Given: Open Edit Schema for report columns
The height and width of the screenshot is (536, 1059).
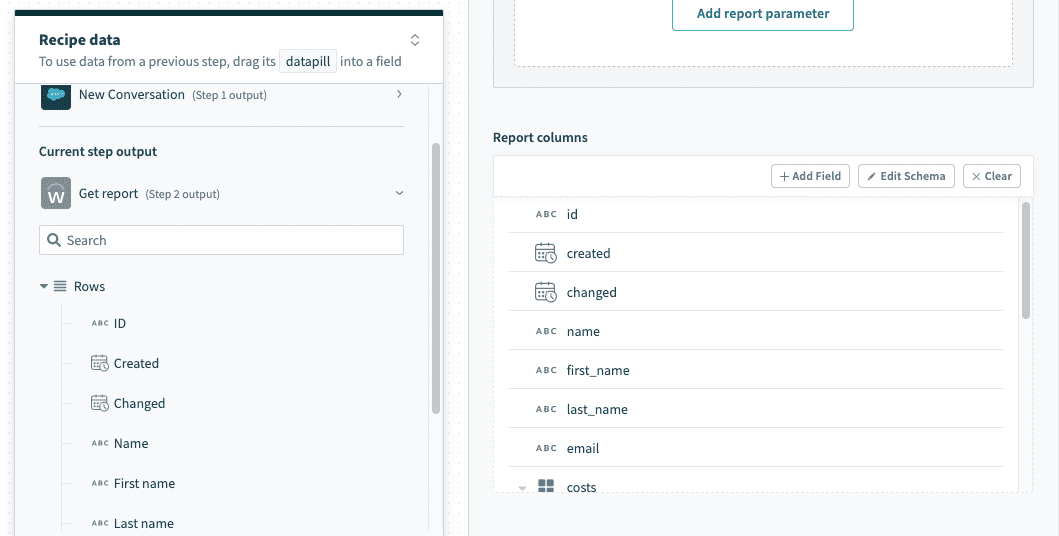Looking at the screenshot, I should [x=906, y=176].
